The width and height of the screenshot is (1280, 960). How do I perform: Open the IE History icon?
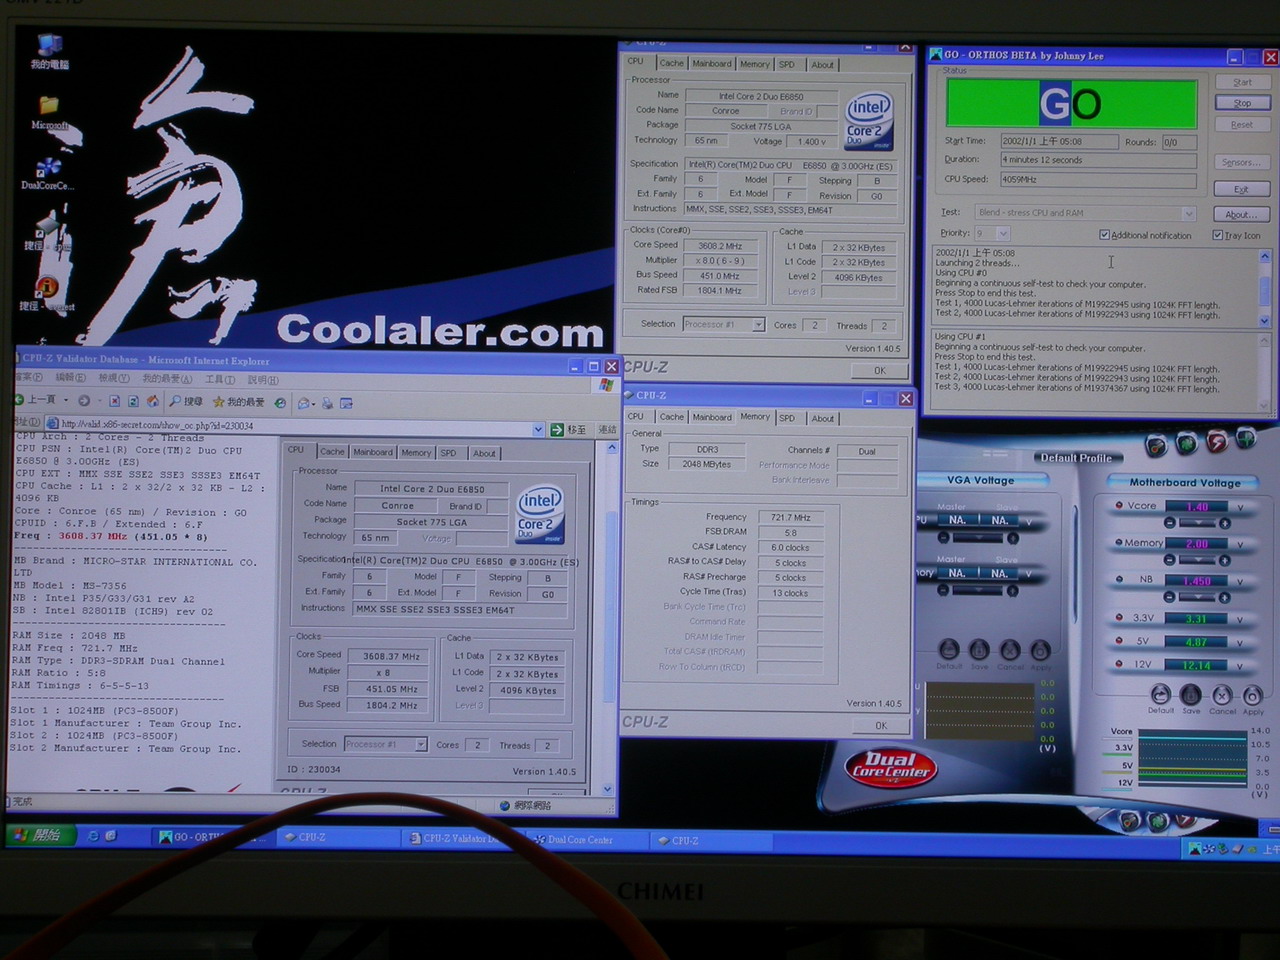(281, 402)
